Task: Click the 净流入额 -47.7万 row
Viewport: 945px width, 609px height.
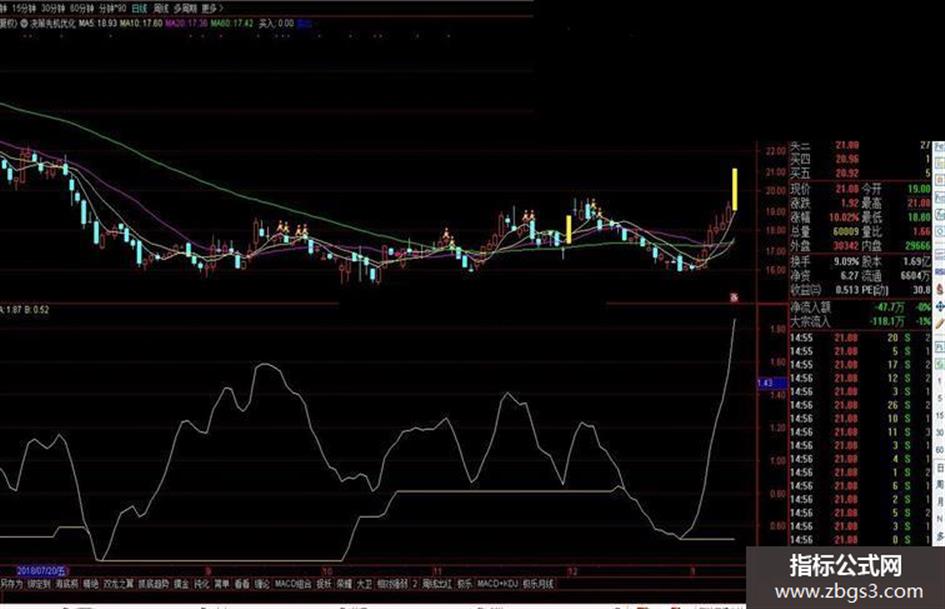Action: (x=861, y=308)
